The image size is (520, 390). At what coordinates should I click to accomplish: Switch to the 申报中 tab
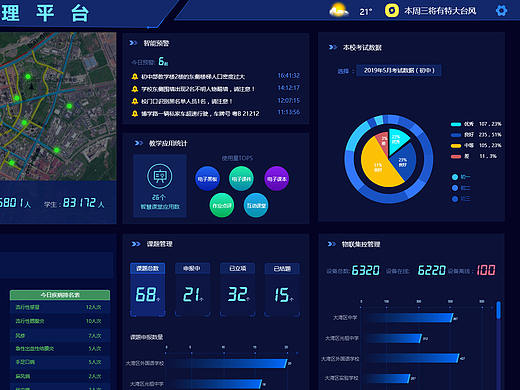192,268
